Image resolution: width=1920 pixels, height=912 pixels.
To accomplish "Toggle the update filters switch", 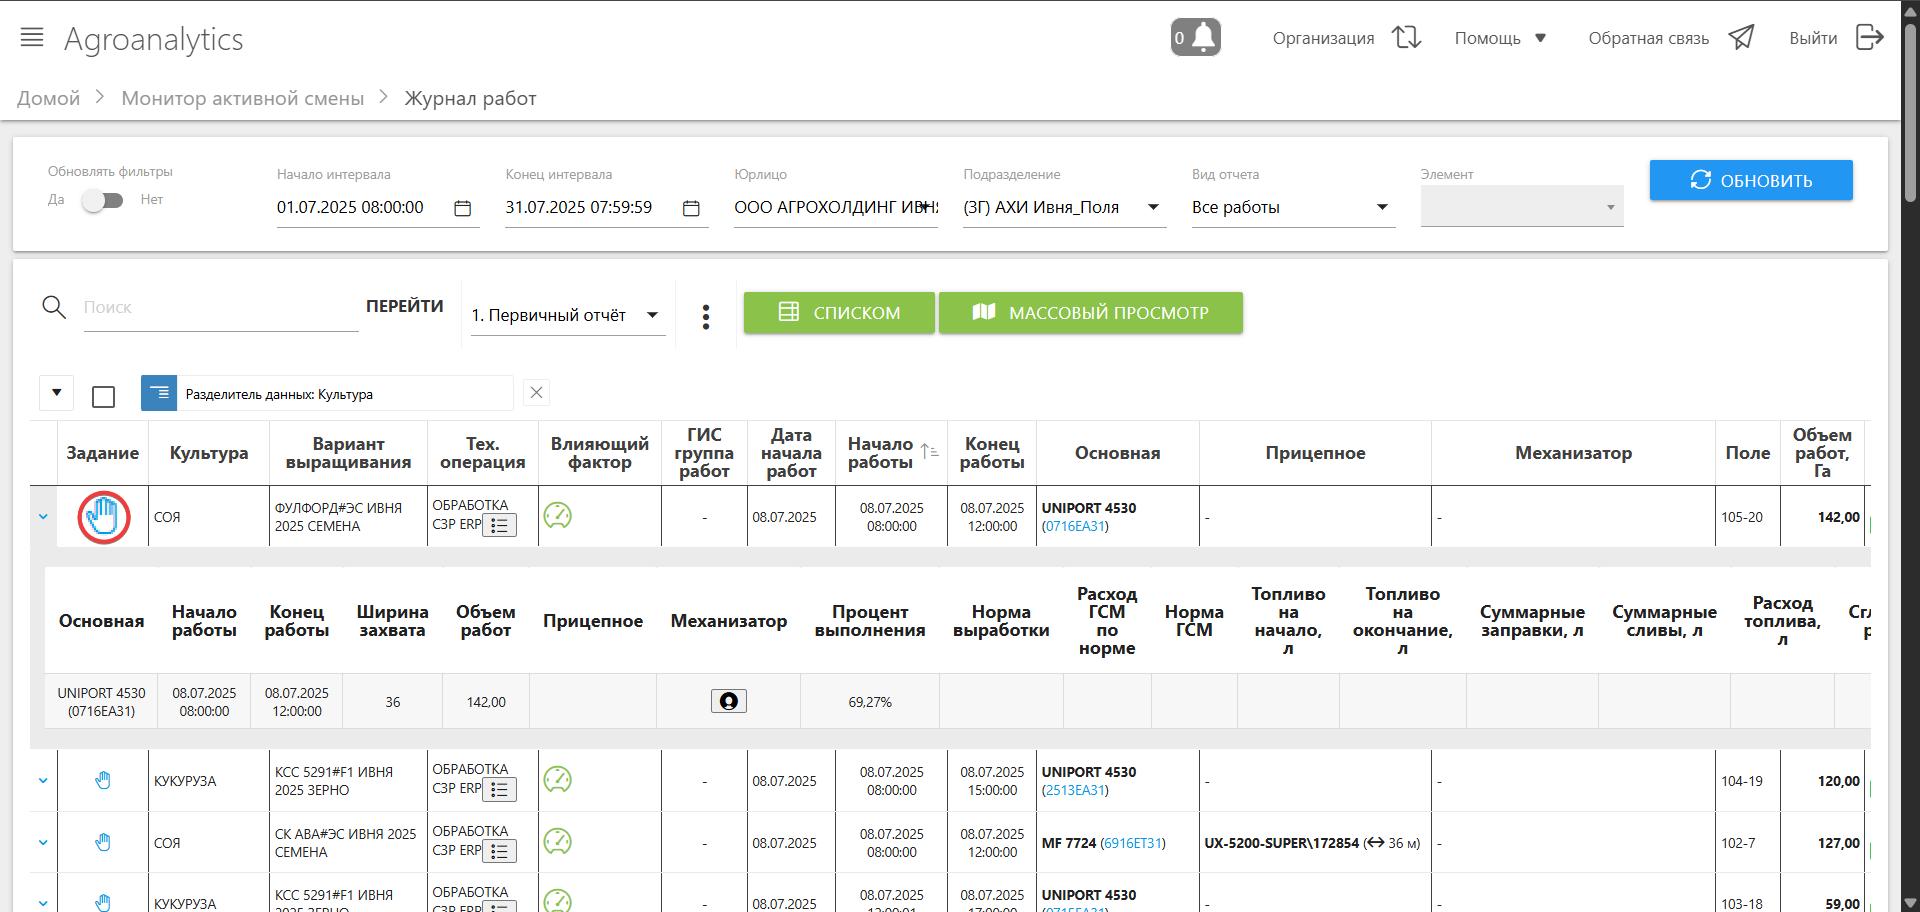I will point(102,200).
